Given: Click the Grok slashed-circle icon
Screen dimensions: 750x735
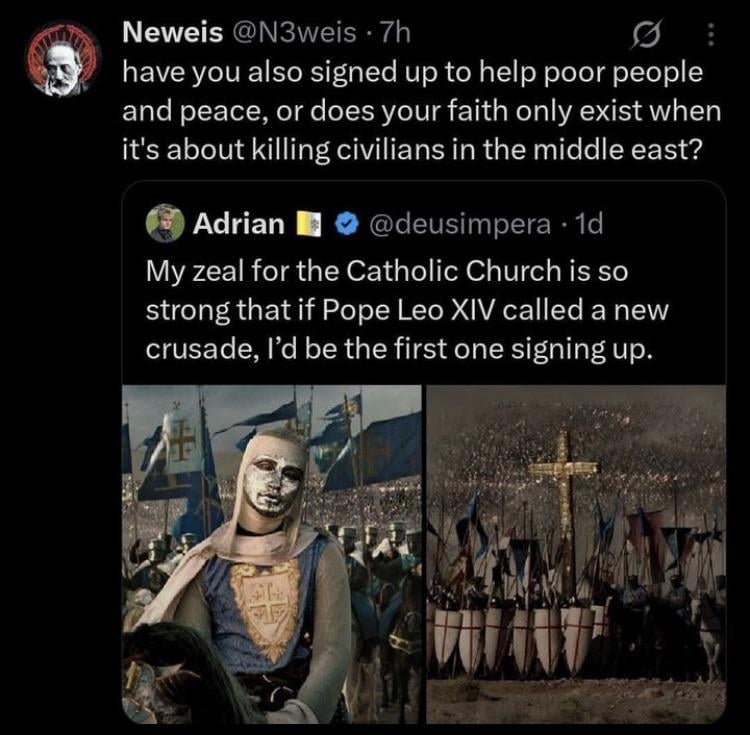Looking at the screenshot, I should pyautogui.click(x=642, y=36).
